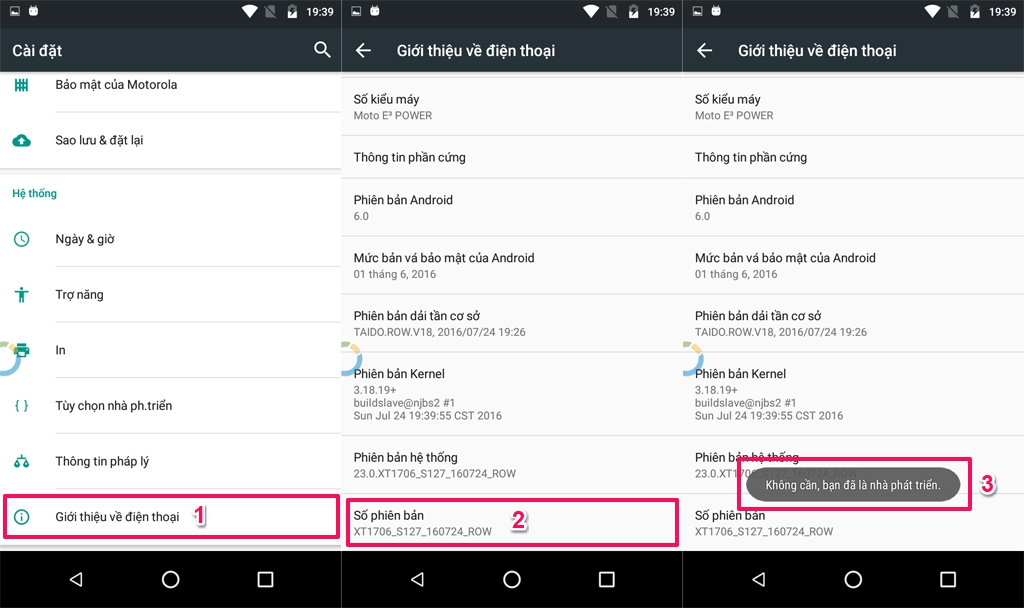Screen dimensions: 1024x608
Task: Tap Phiên bản Android 6.0 in middle screen
Action: (512, 208)
